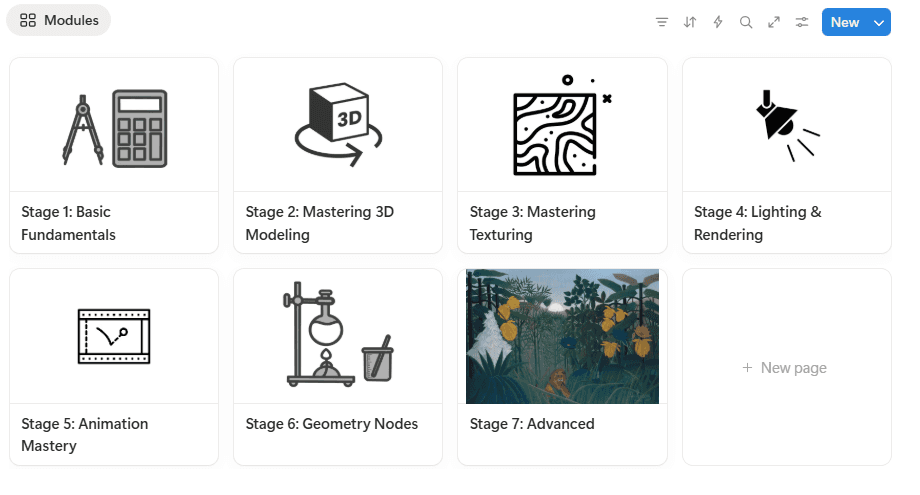This screenshot has width=920, height=495.
Task: Click the chemistry flask cover image
Action: click(338, 336)
